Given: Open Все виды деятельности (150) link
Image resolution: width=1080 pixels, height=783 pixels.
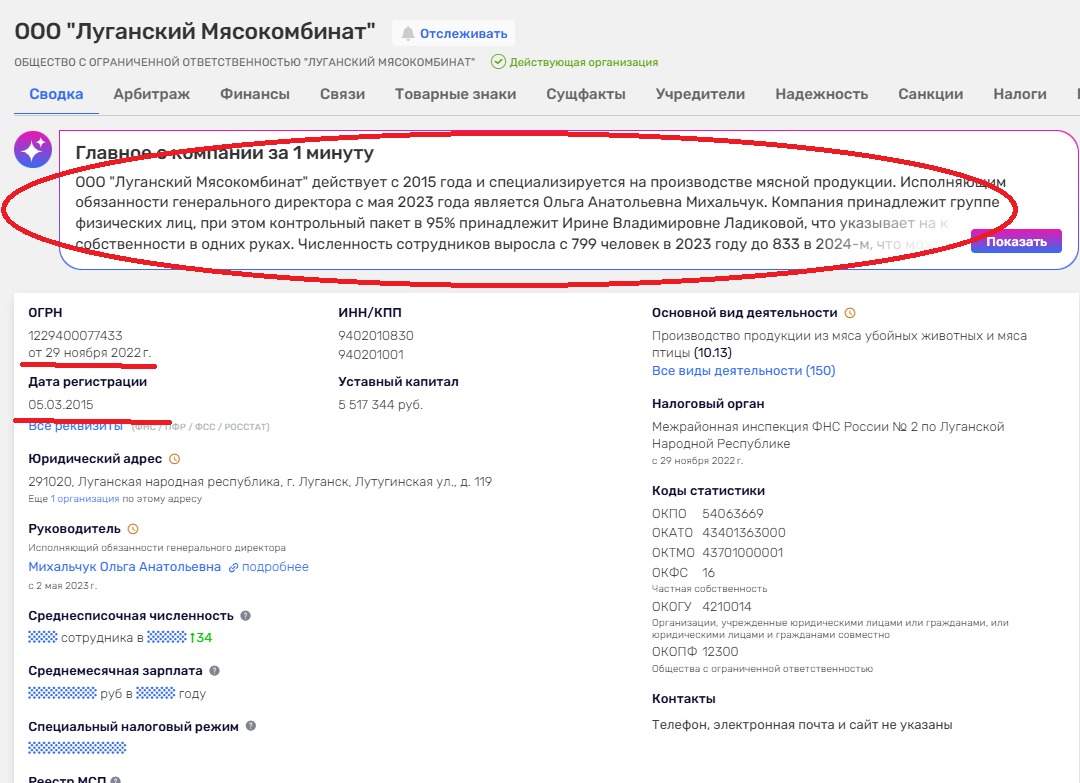Looking at the screenshot, I should (743, 371).
